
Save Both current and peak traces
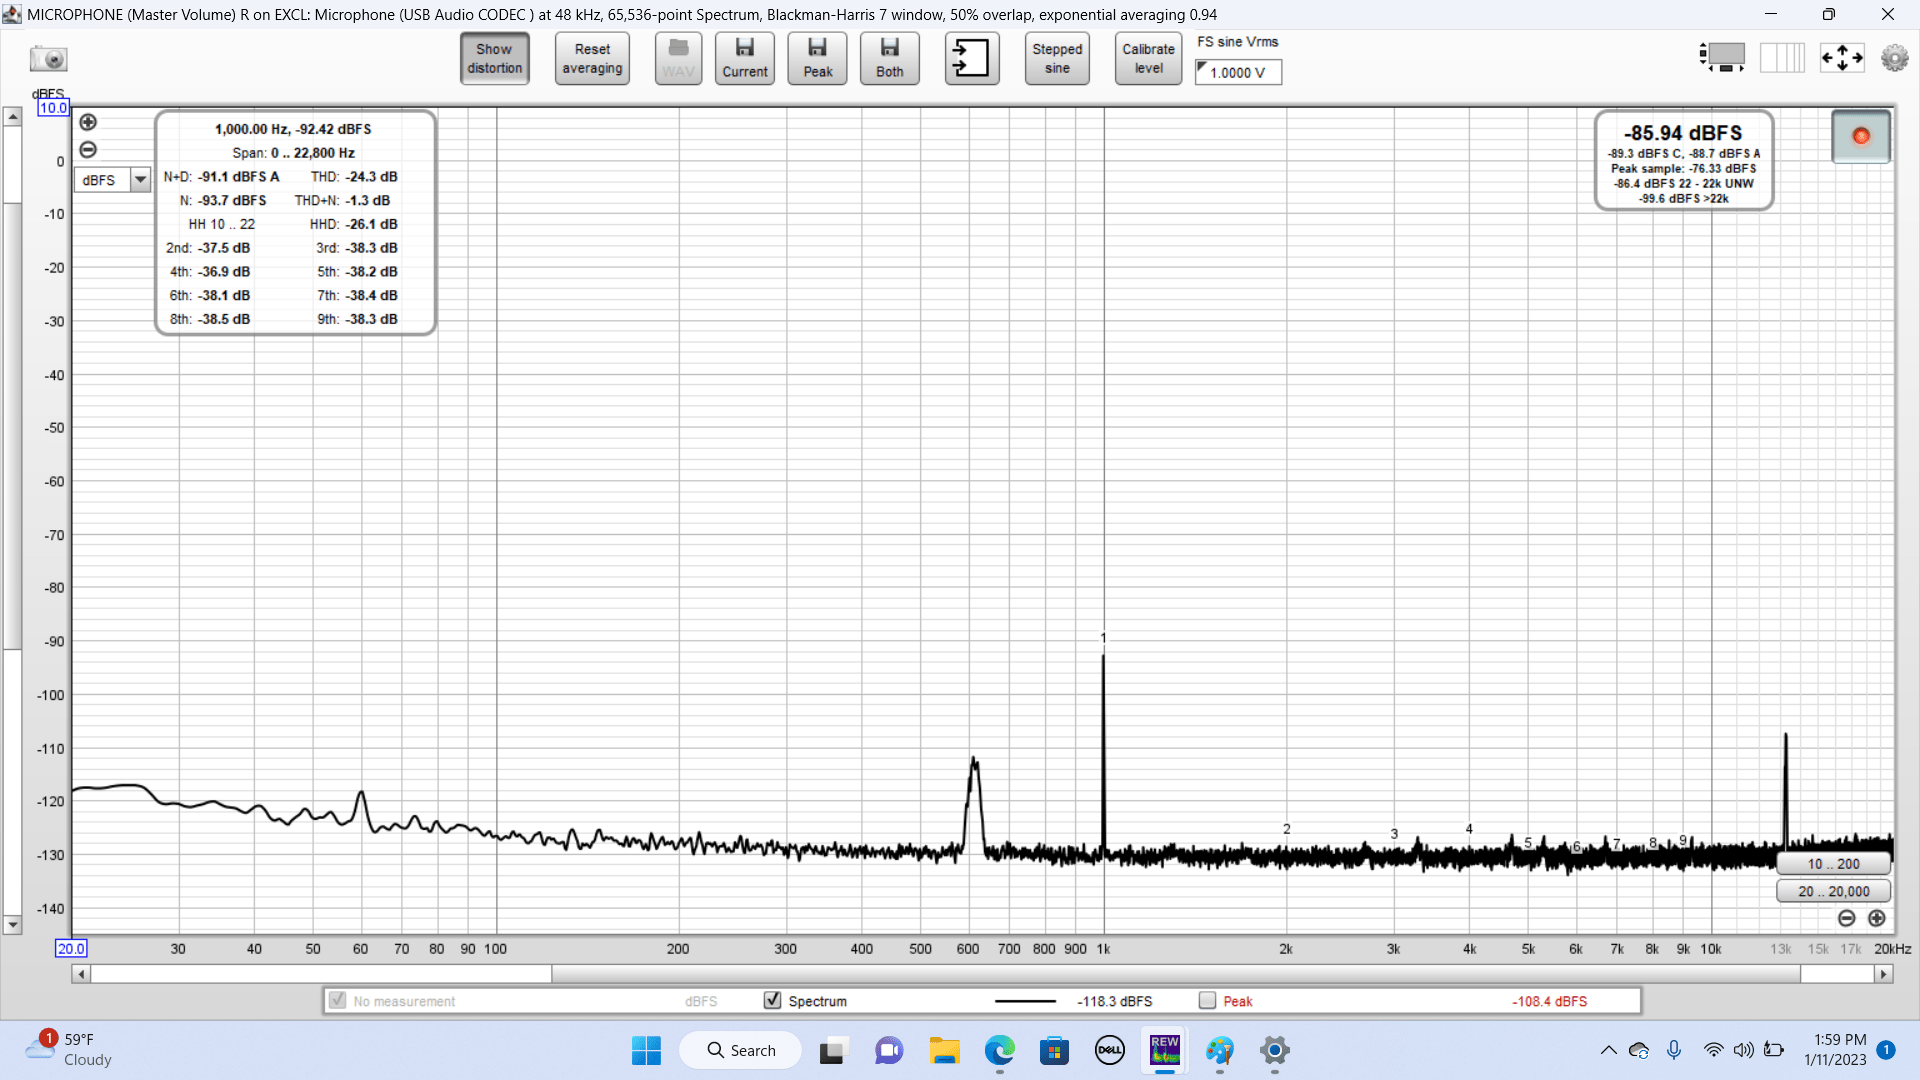tap(889, 59)
